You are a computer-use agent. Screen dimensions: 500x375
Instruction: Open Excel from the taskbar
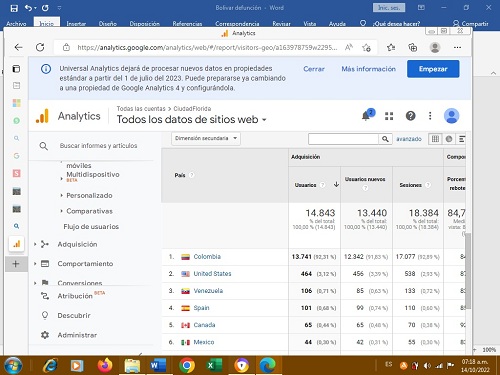coord(214,365)
